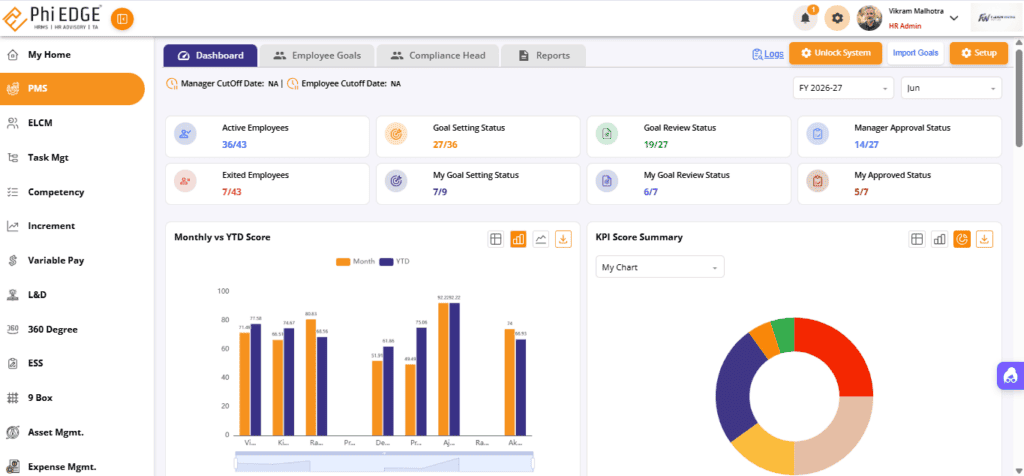Switch KPI Score Summary to bar chart

939,240
